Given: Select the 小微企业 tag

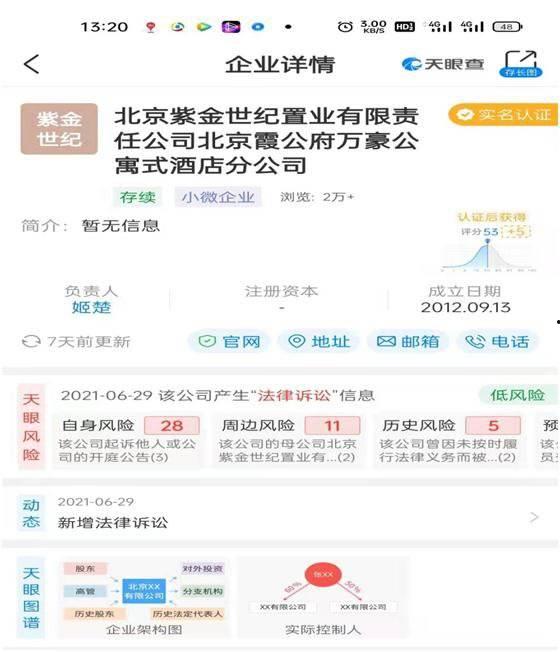Looking at the screenshot, I should click(x=218, y=197).
